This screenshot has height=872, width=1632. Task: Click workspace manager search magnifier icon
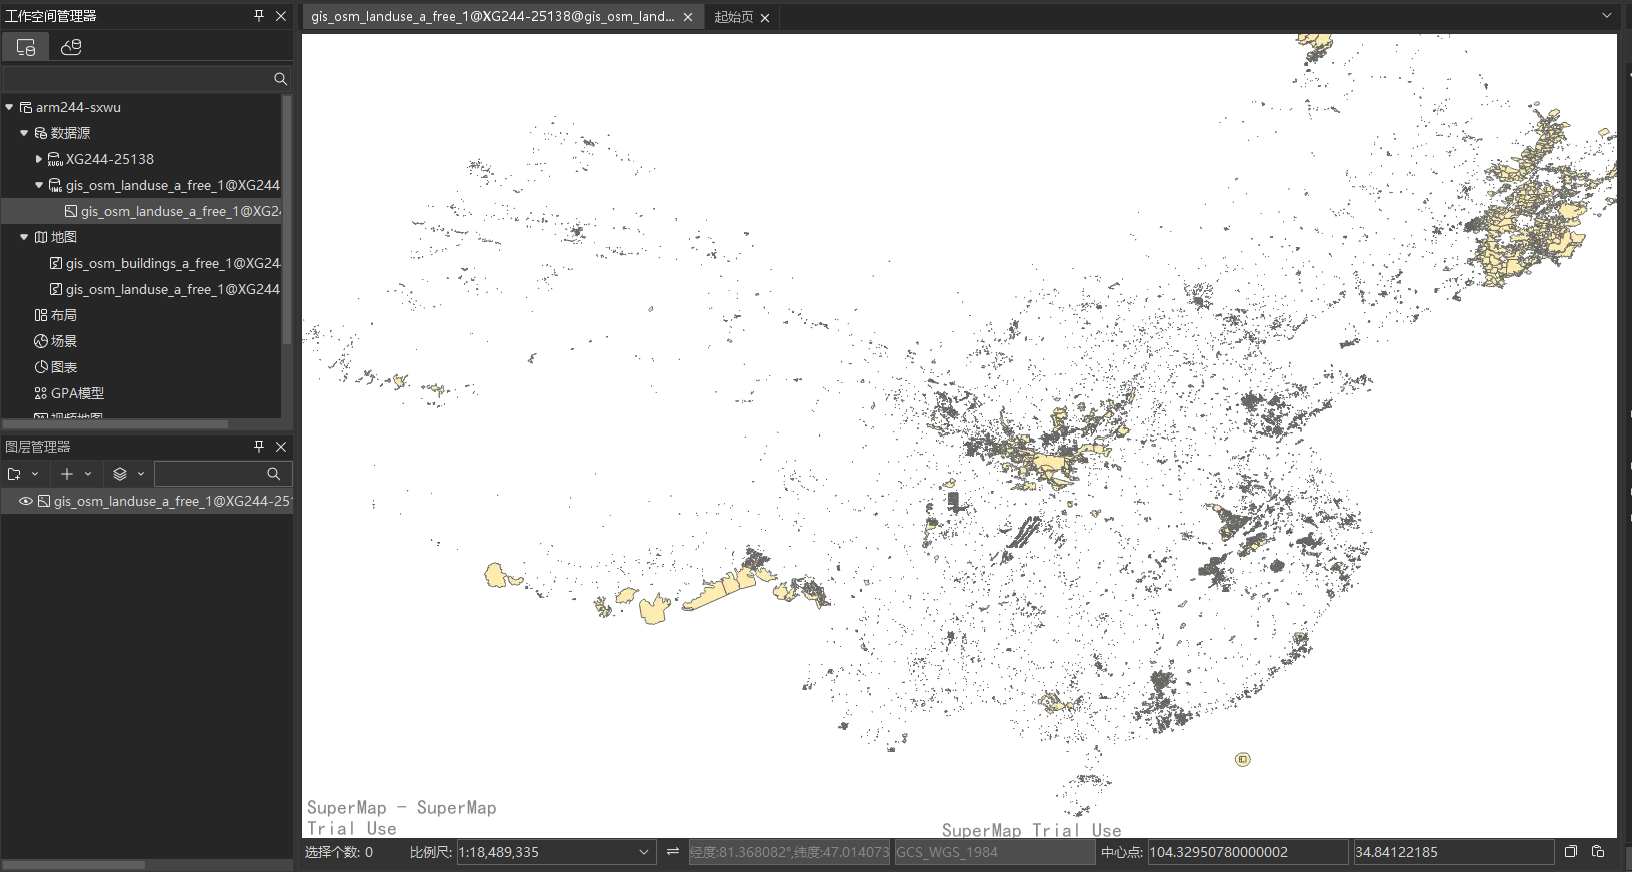coord(280,79)
